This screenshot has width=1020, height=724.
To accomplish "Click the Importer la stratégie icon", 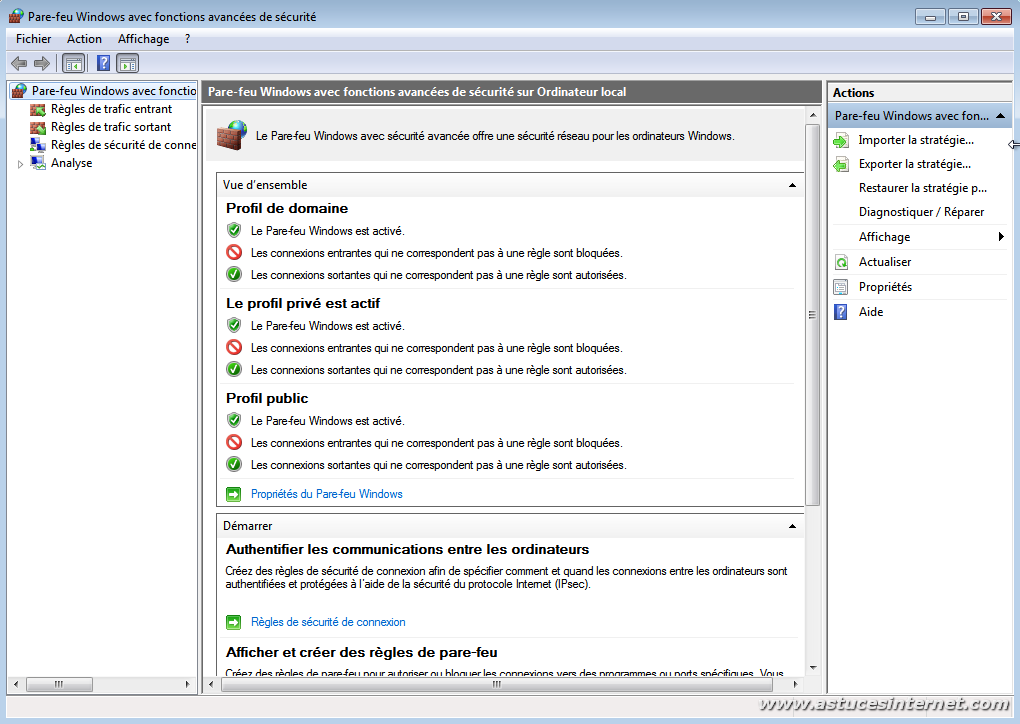I will 841,141.
